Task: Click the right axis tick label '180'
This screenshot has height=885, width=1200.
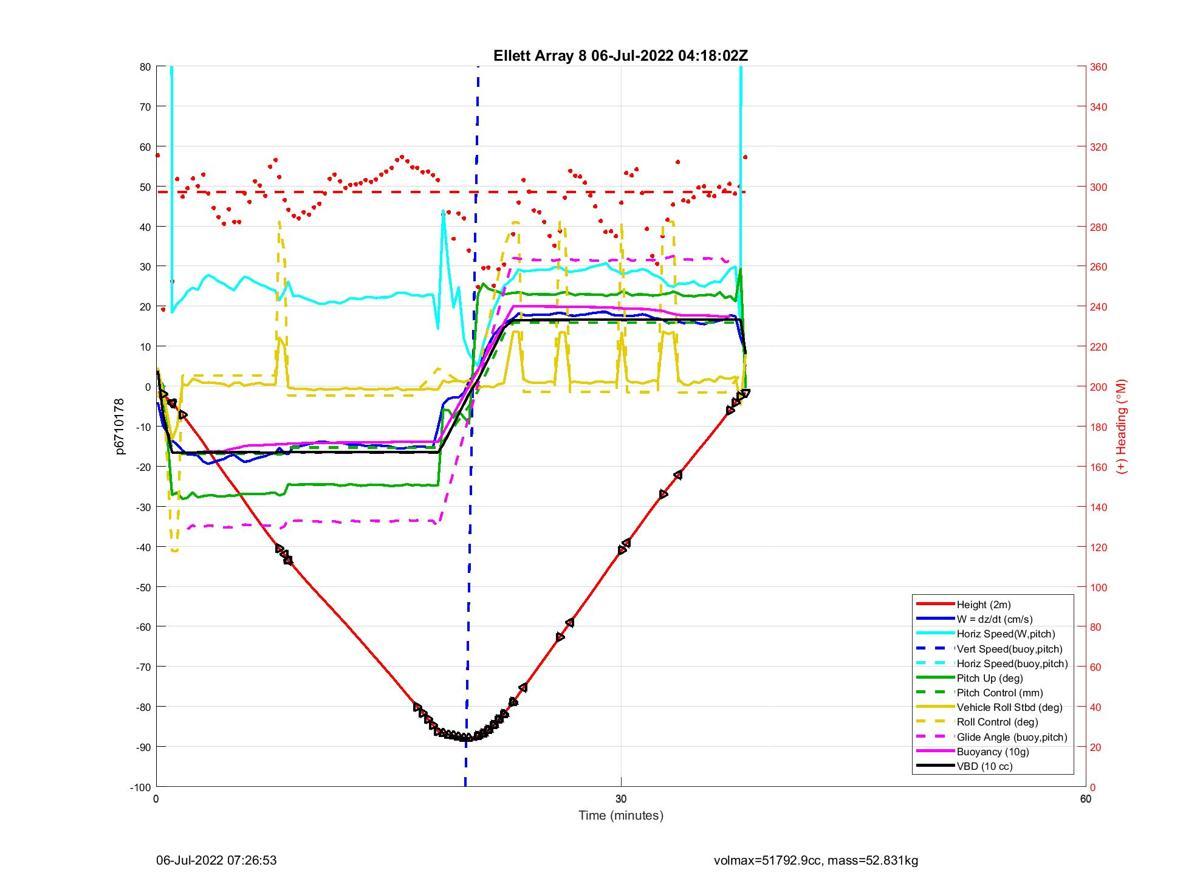Action: (1098, 427)
